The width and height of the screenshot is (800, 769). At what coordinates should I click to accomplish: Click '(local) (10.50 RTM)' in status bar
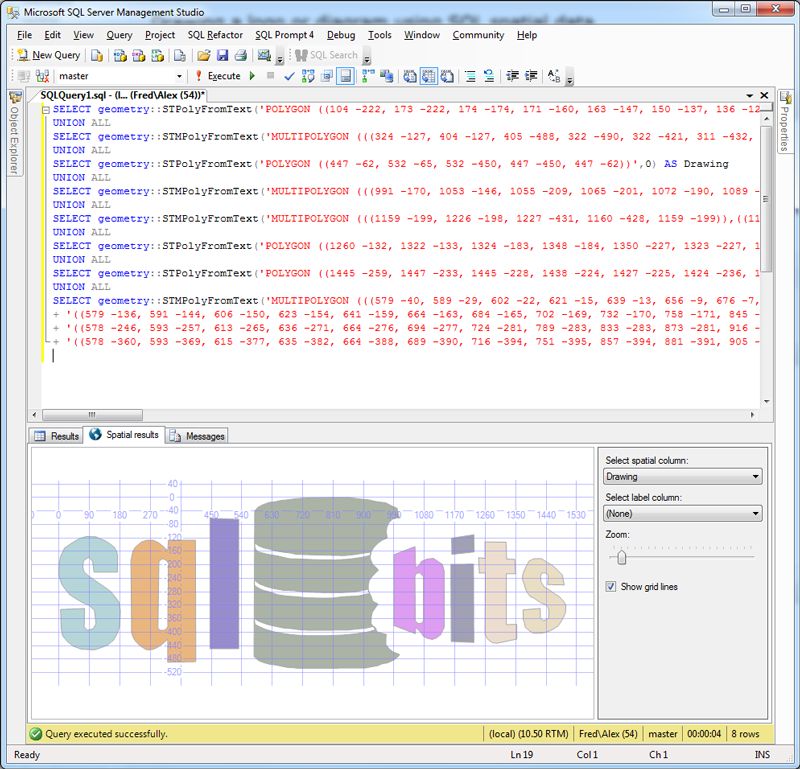point(529,734)
